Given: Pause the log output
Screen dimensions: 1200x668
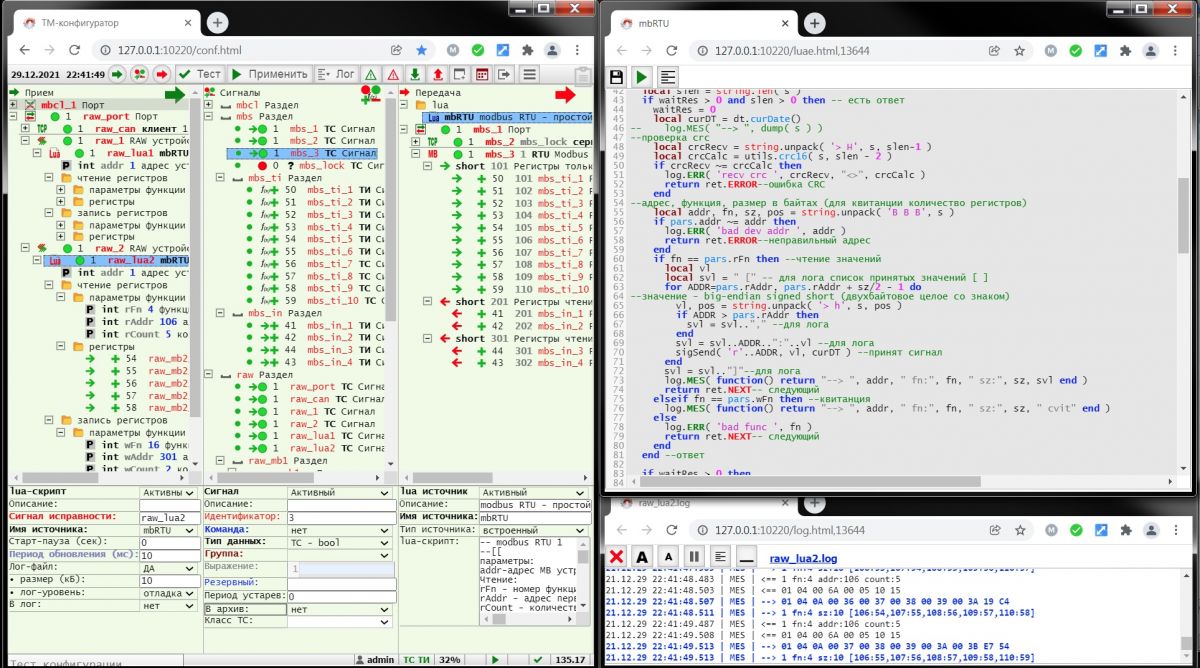Looking at the screenshot, I should (693, 556).
